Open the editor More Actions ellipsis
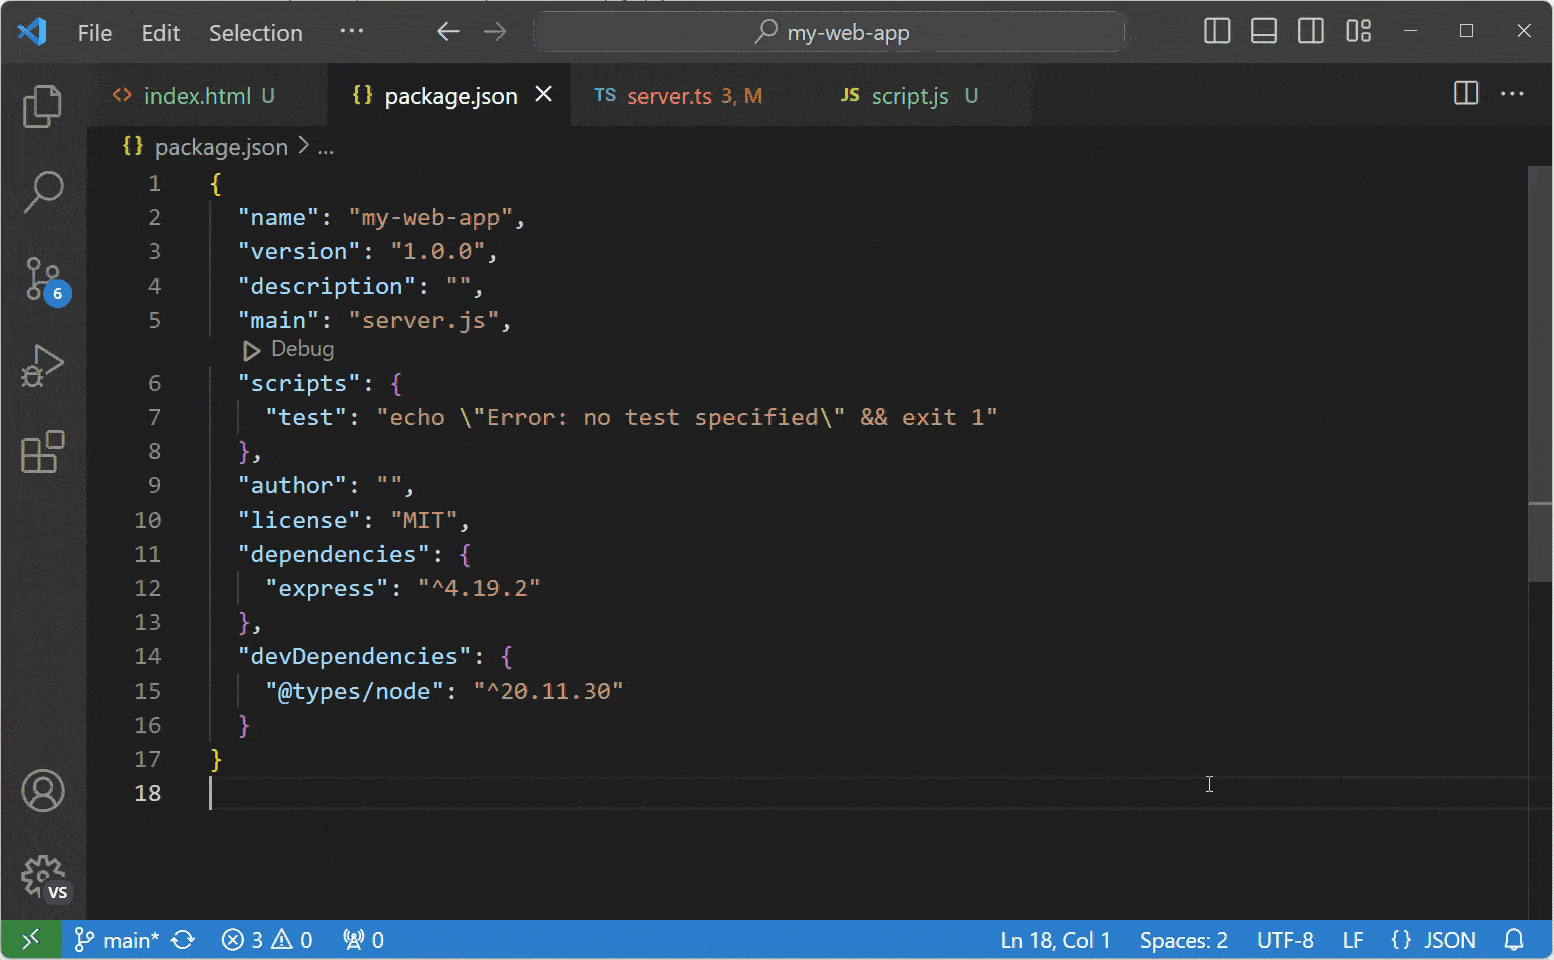The height and width of the screenshot is (960, 1554). [x=1512, y=94]
